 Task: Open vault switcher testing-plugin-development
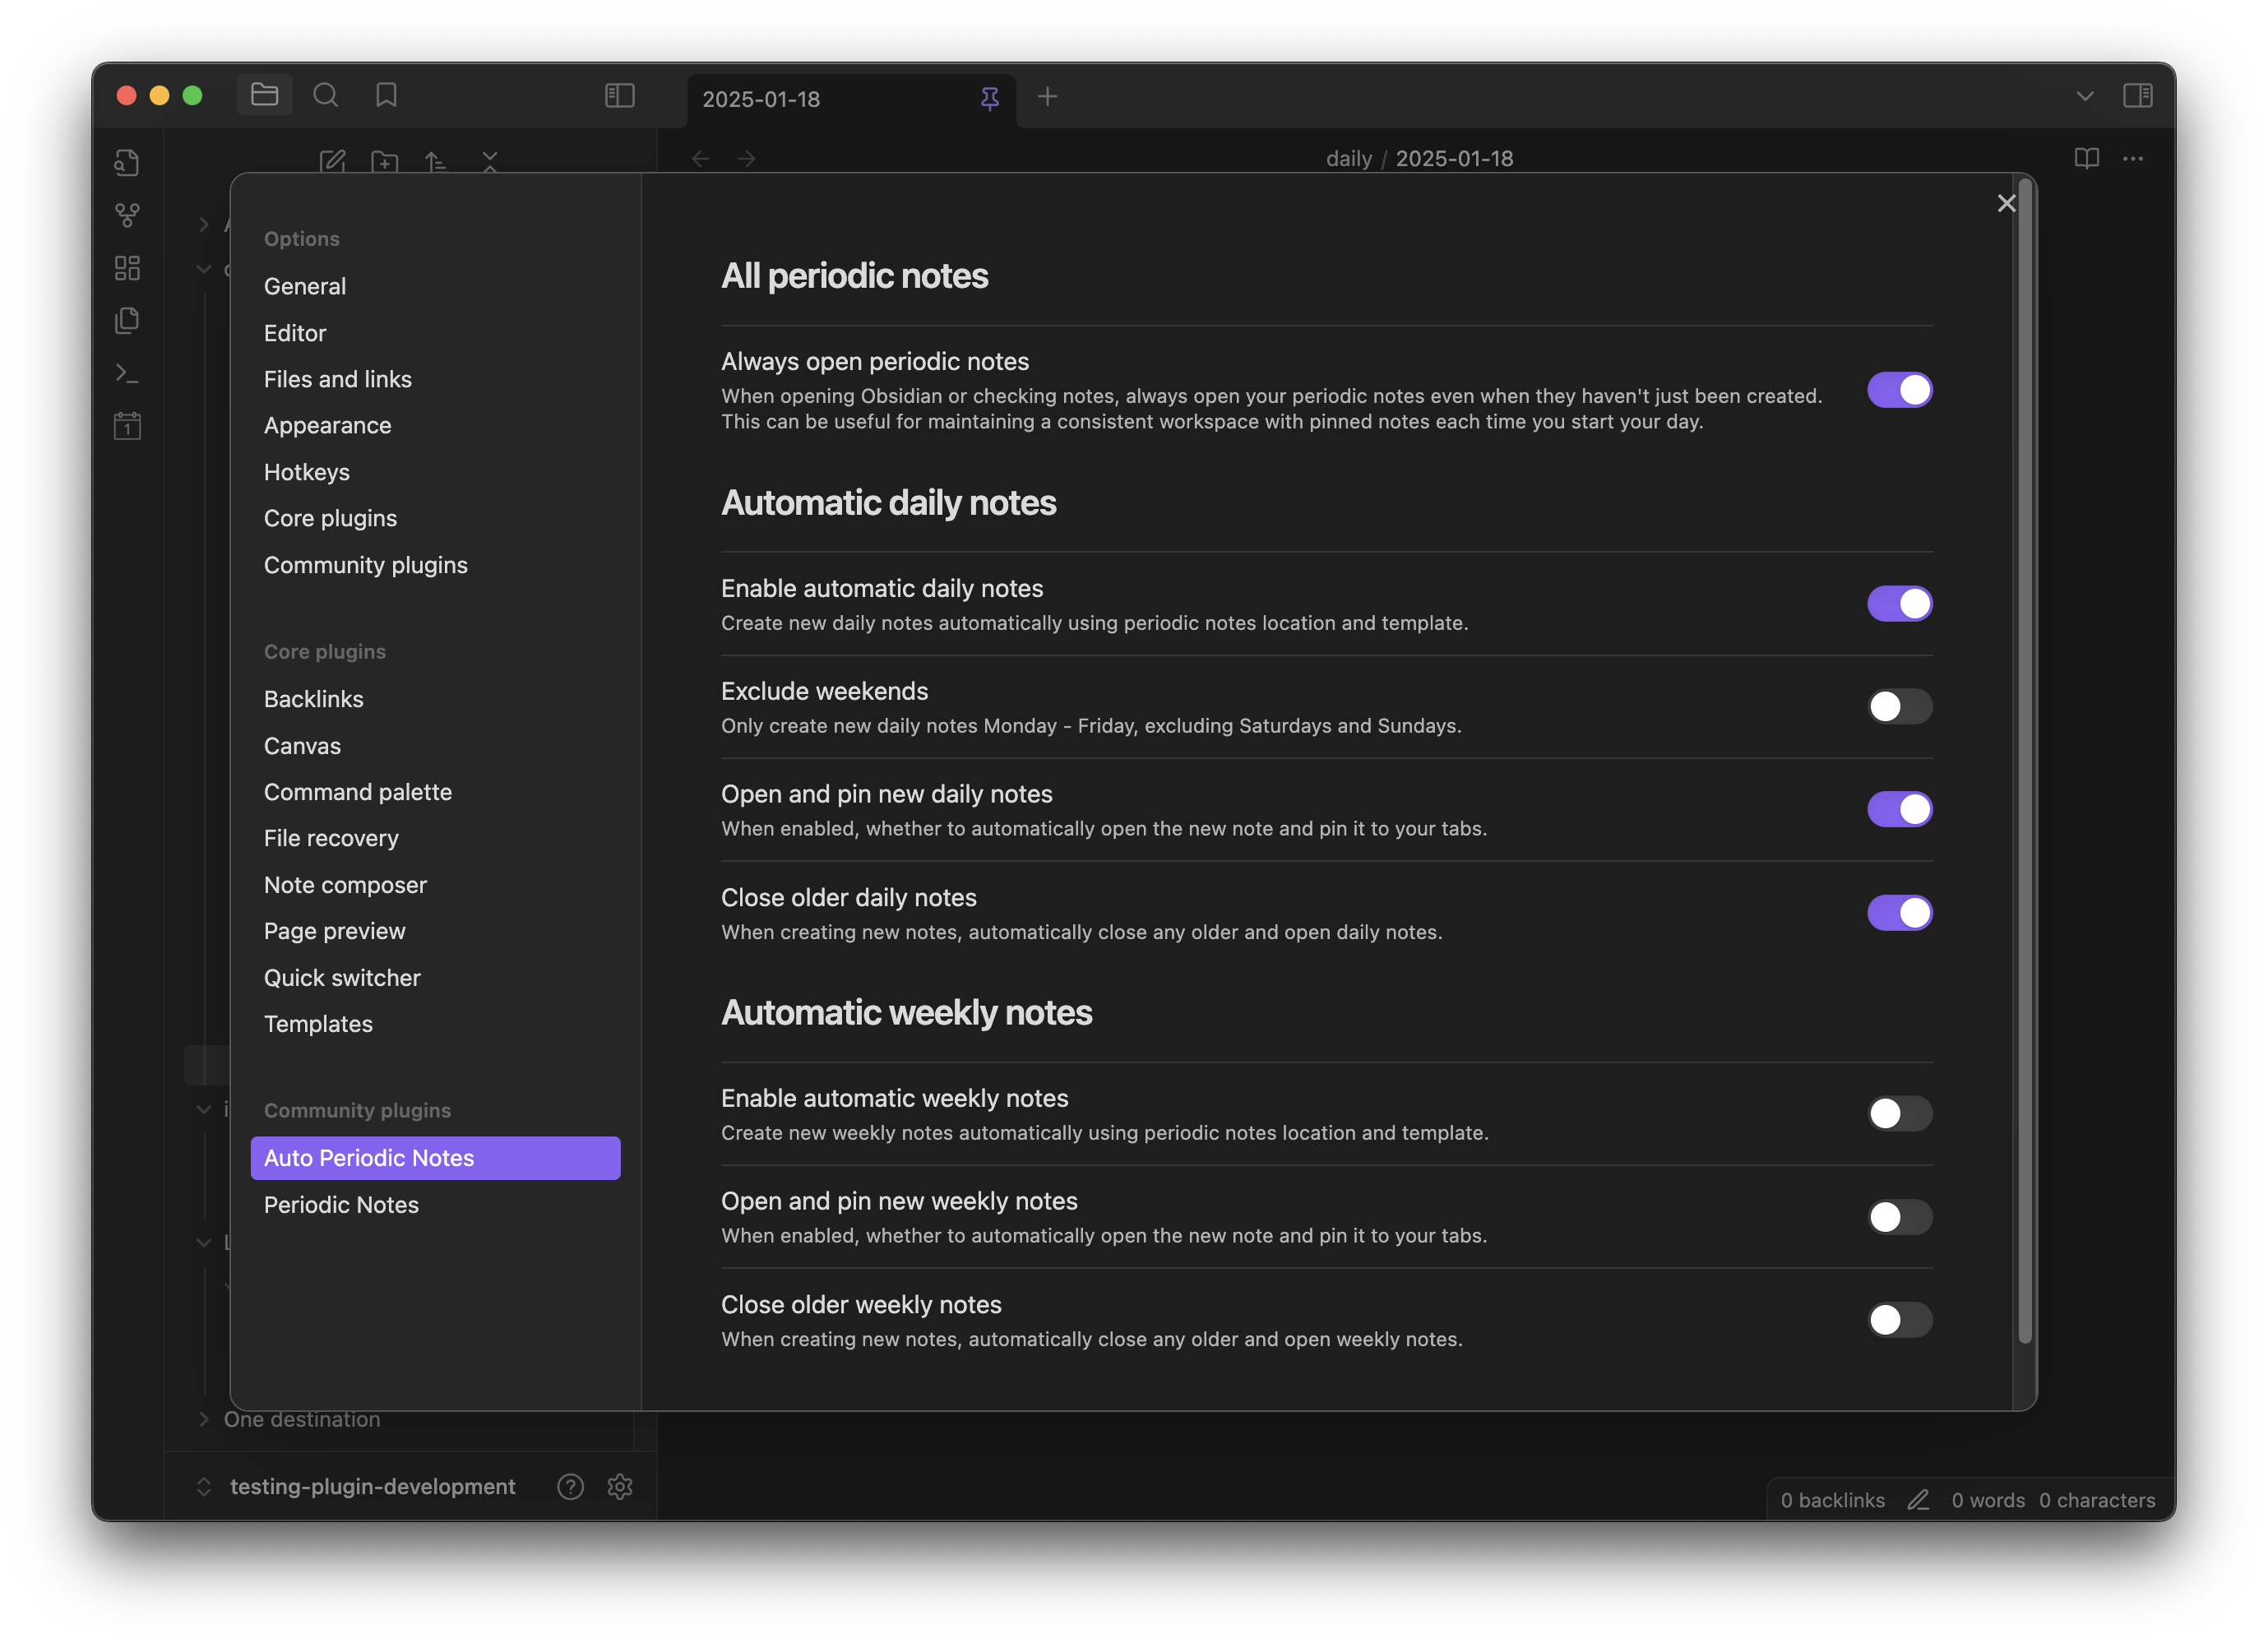pyautogui.click(x=372, y=1486)
